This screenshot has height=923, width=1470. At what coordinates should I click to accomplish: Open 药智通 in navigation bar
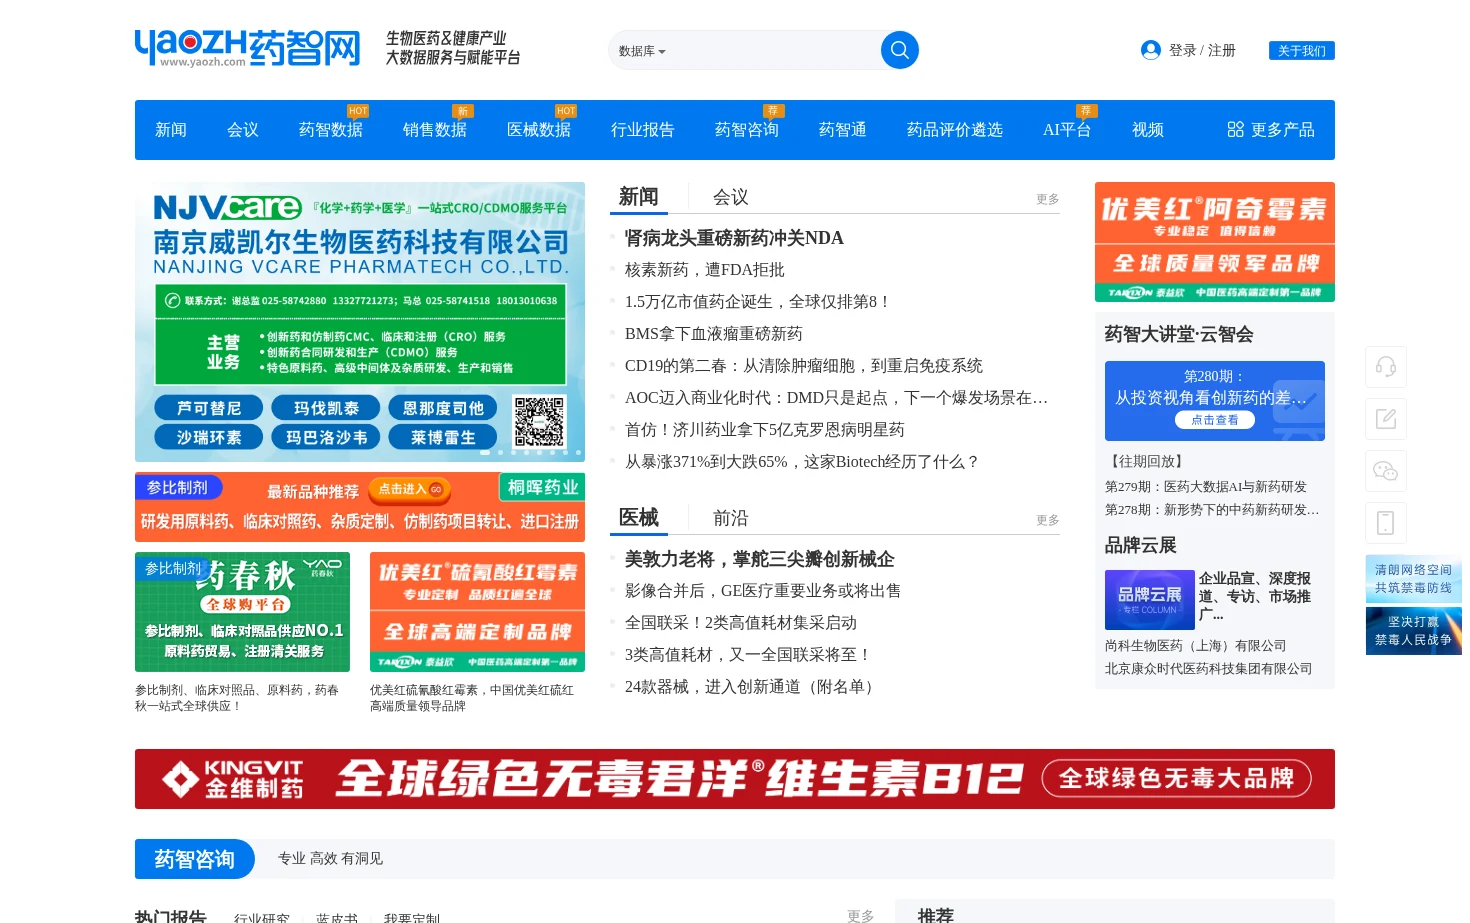tap(843, 130)
